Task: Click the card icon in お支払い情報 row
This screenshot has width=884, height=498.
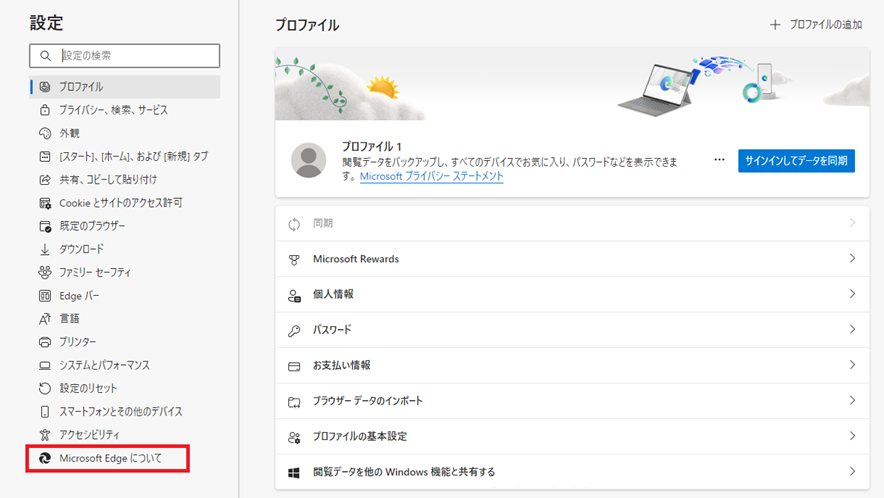Action: point(294,367)
